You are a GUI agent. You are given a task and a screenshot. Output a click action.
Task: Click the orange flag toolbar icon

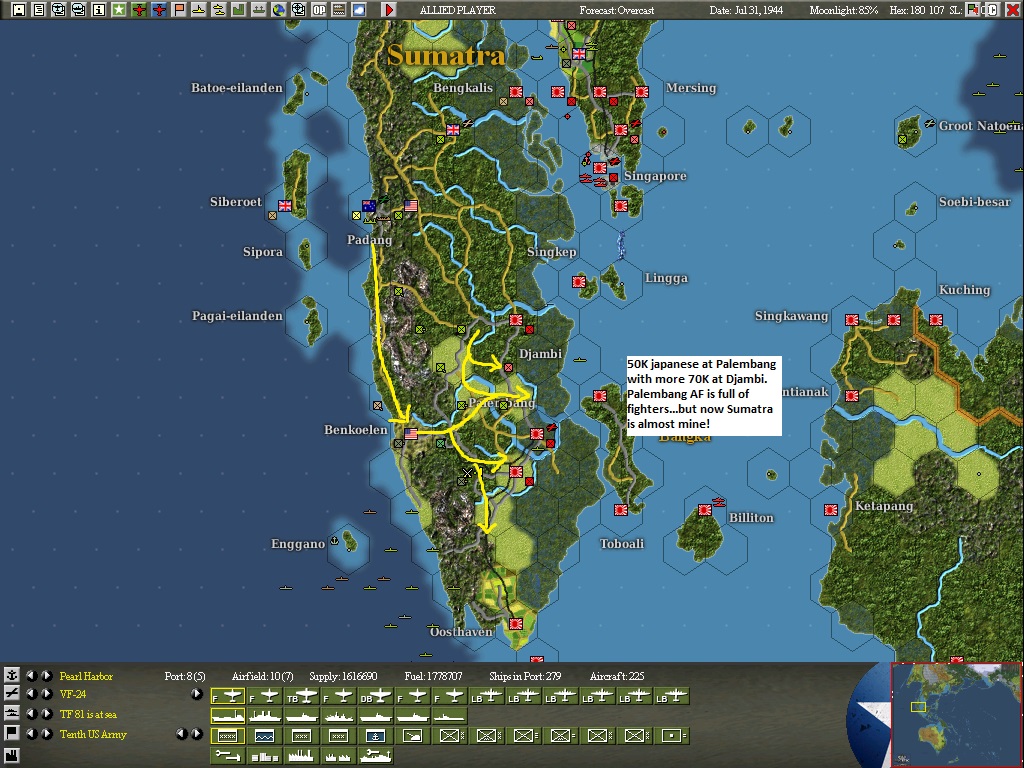[x=178, y=10]
